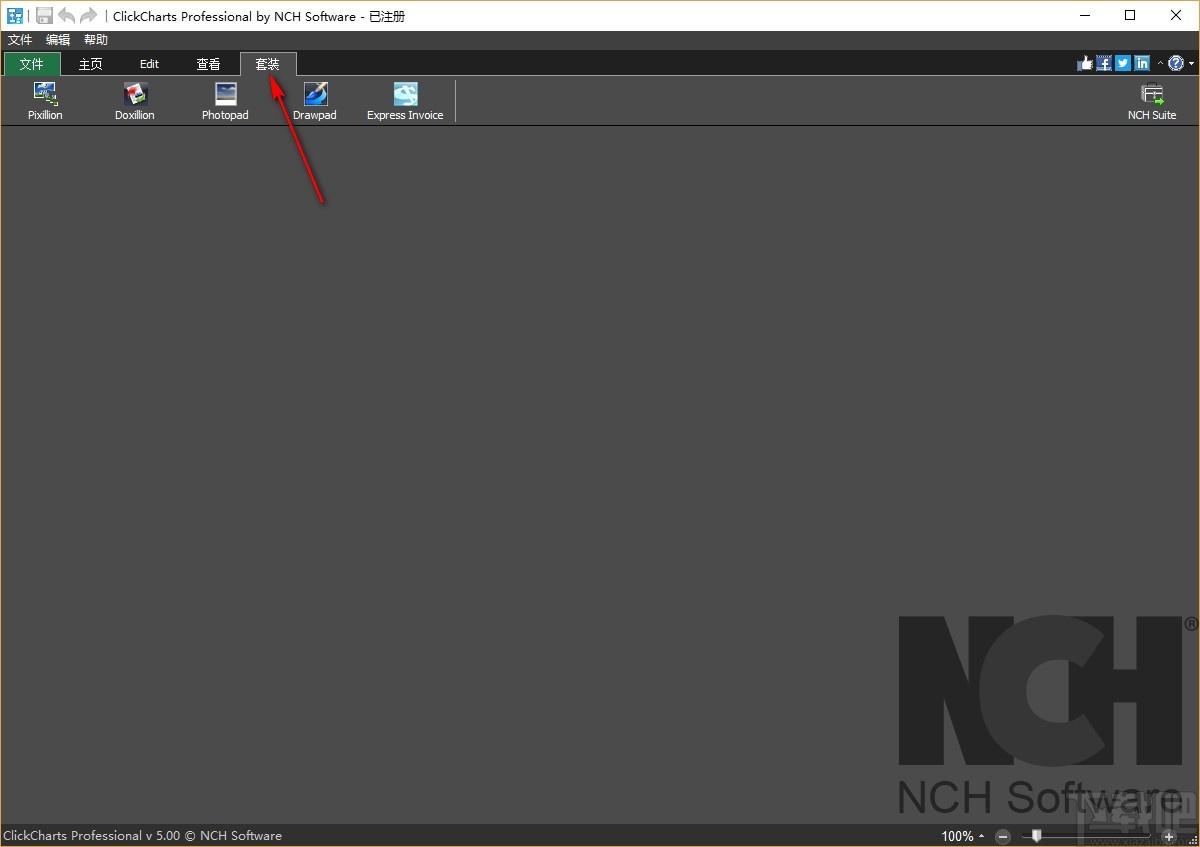The image size is (1200, 847).
Task: Switch to the green 文件 ribbon tab
Action: tap(32, 64)
